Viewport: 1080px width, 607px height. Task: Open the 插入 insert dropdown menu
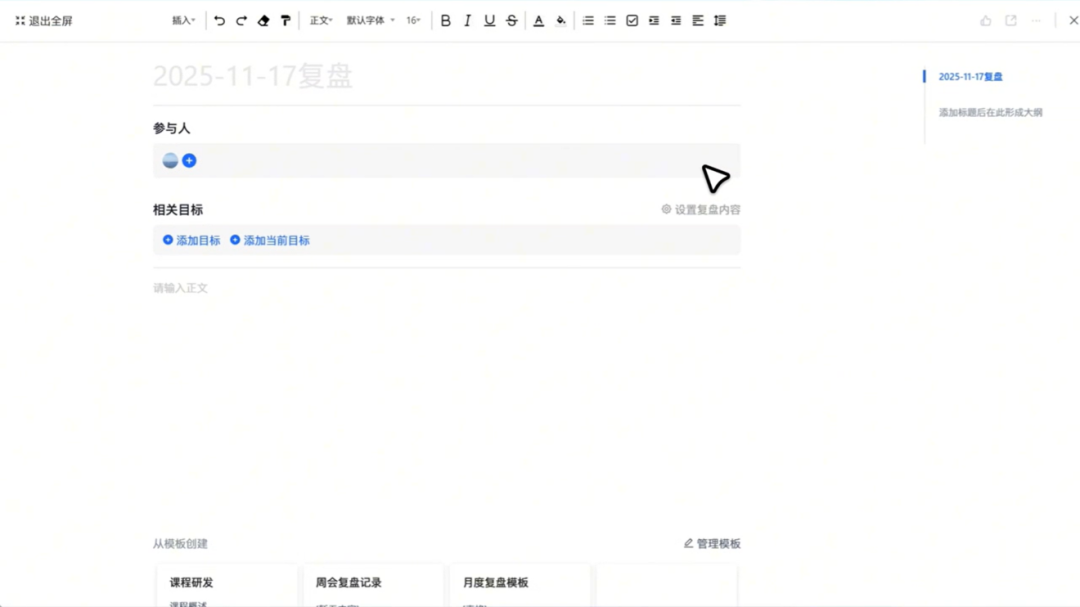point(183,21)
